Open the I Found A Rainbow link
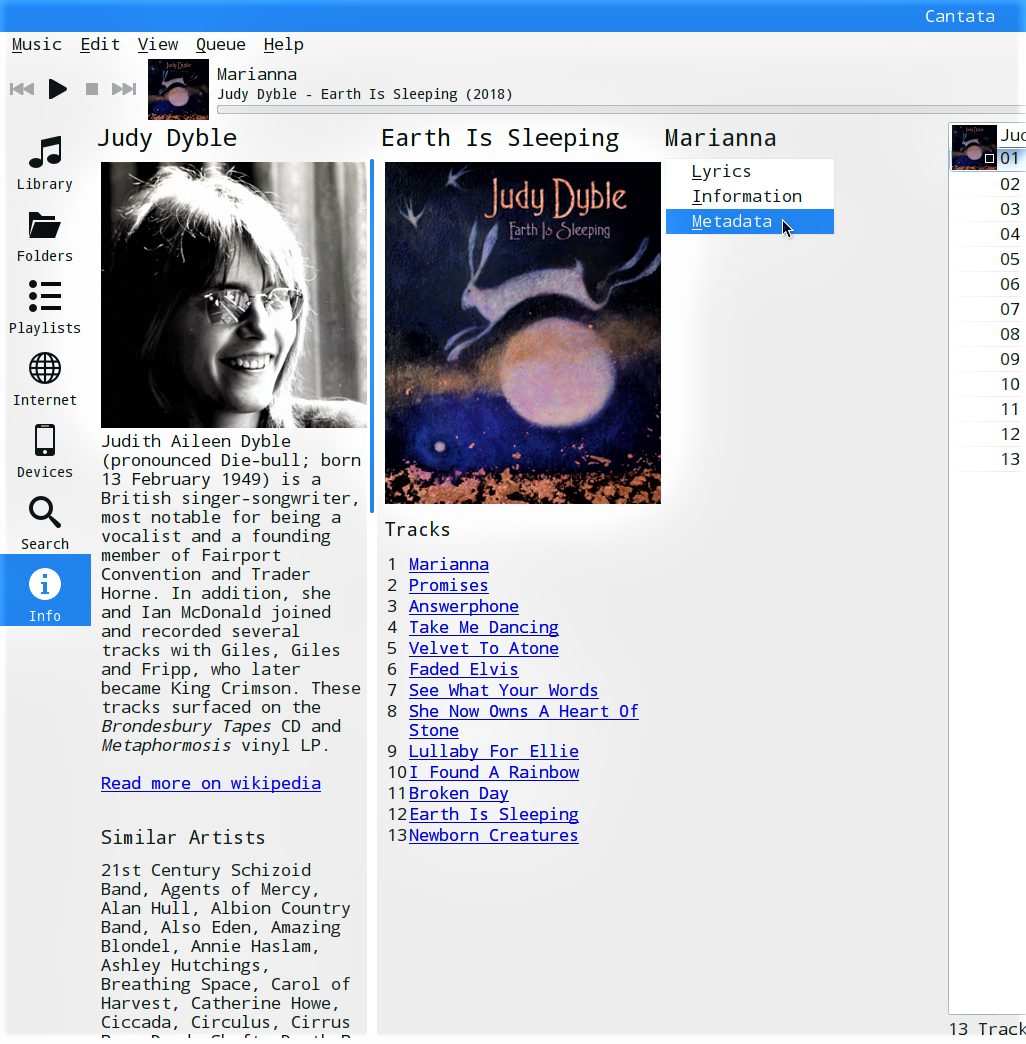Screen dimensions: 1026x1044 493,772
